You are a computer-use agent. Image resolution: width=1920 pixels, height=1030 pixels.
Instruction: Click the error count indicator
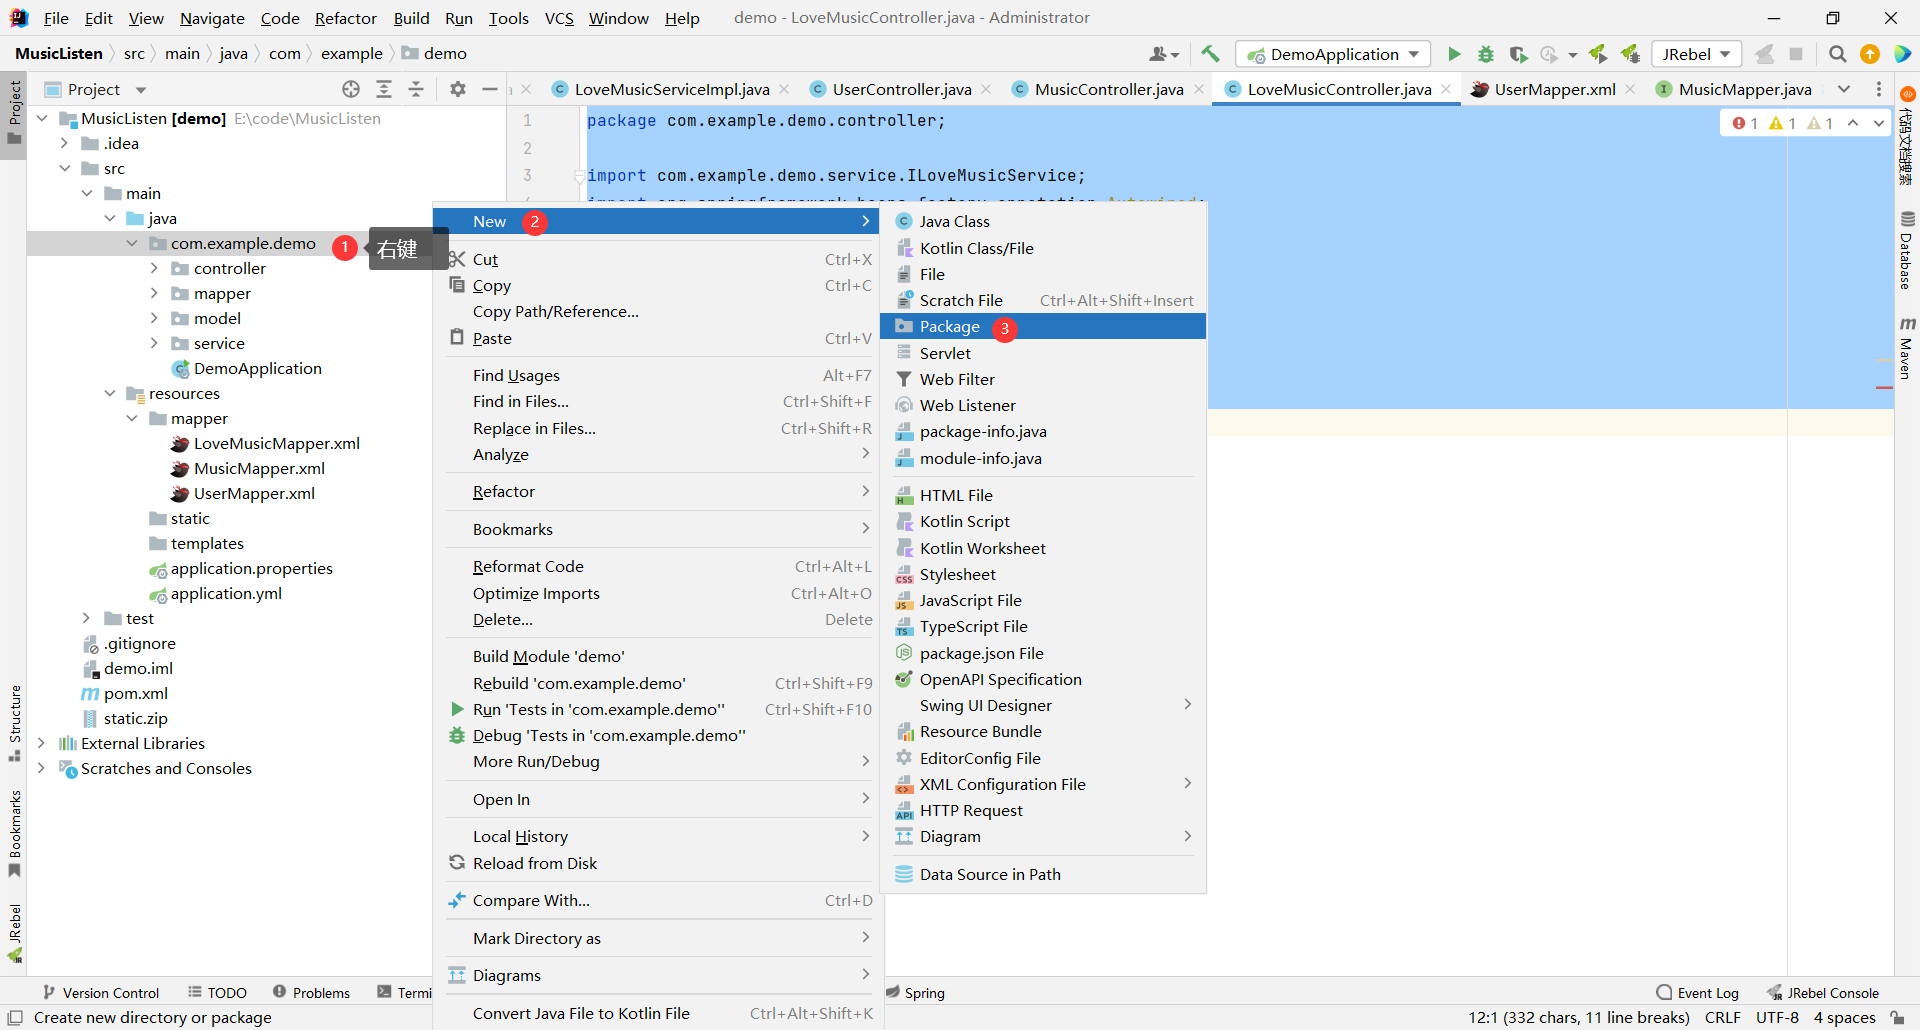[1745, 123]
